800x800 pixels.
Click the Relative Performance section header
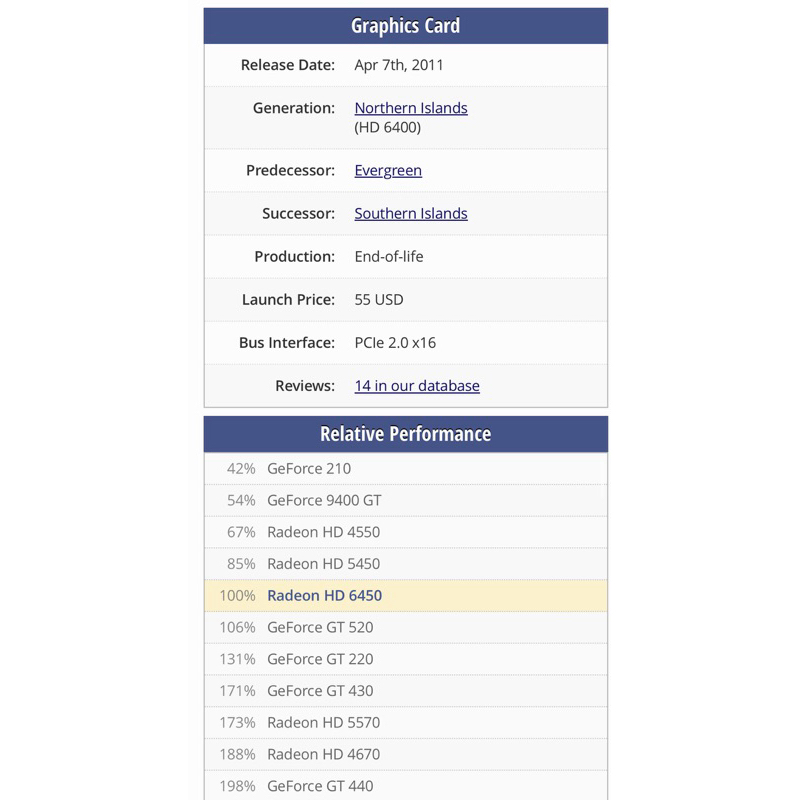406,434
